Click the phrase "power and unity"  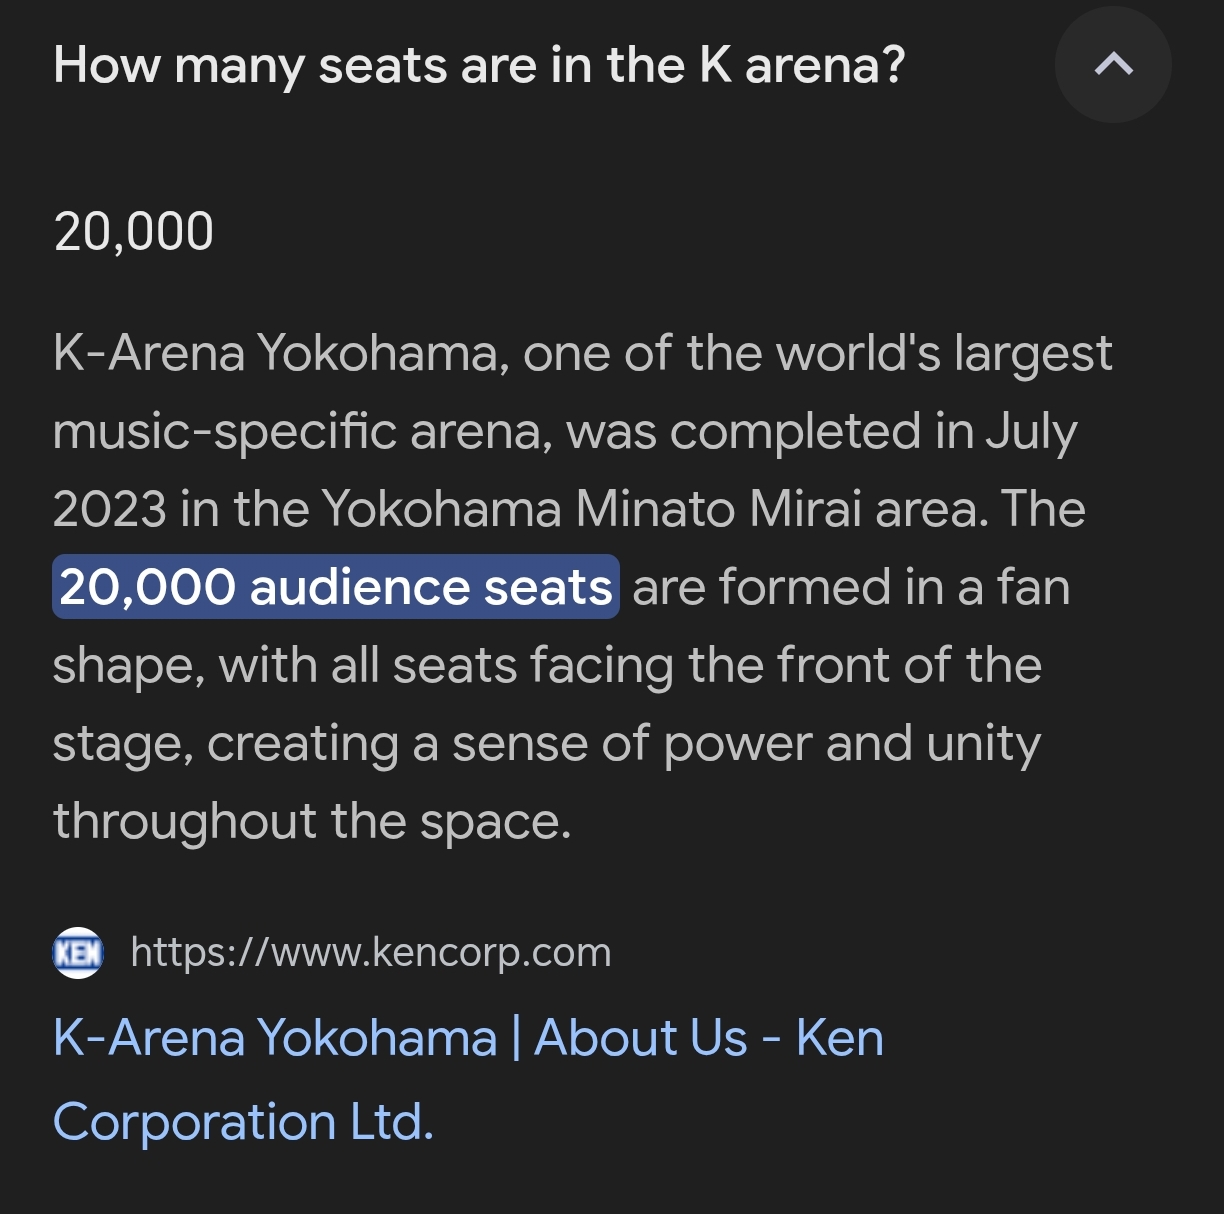852,743
